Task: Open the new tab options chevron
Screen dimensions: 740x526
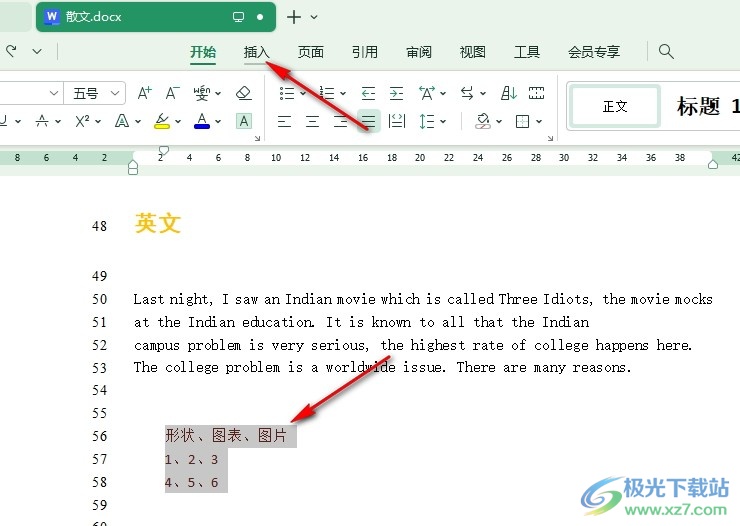Action: [x=314, y=17]
